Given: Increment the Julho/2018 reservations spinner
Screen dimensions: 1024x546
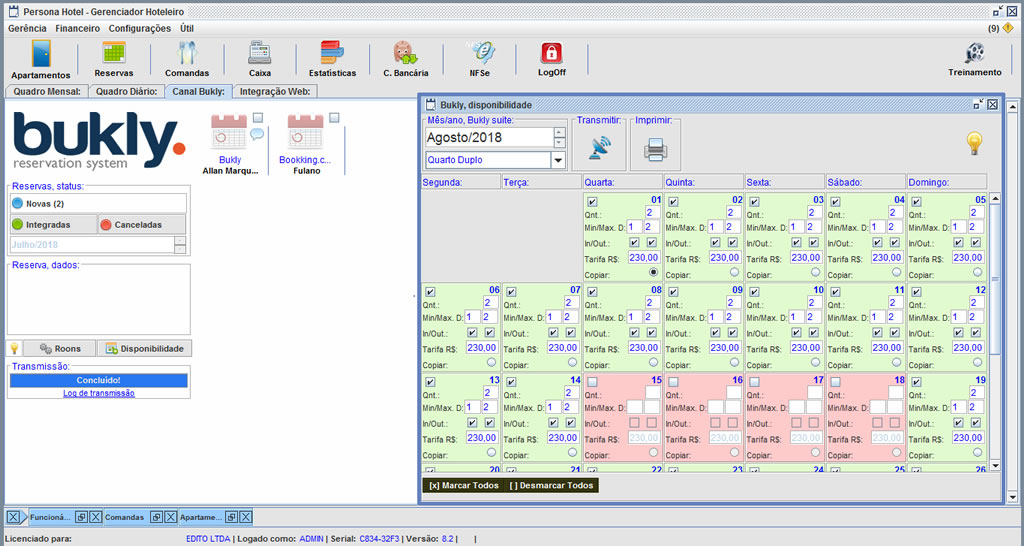Looking at the screenshot, I should (x=180, y=240).
